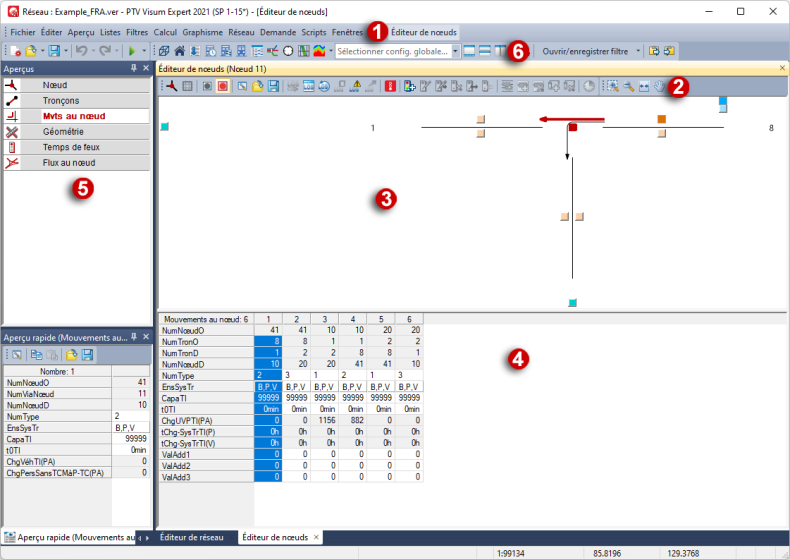The height and width of the screenshot is (560, 790).
Task: Select Temps de feux in Aperçus list
Action: [68, 146]
